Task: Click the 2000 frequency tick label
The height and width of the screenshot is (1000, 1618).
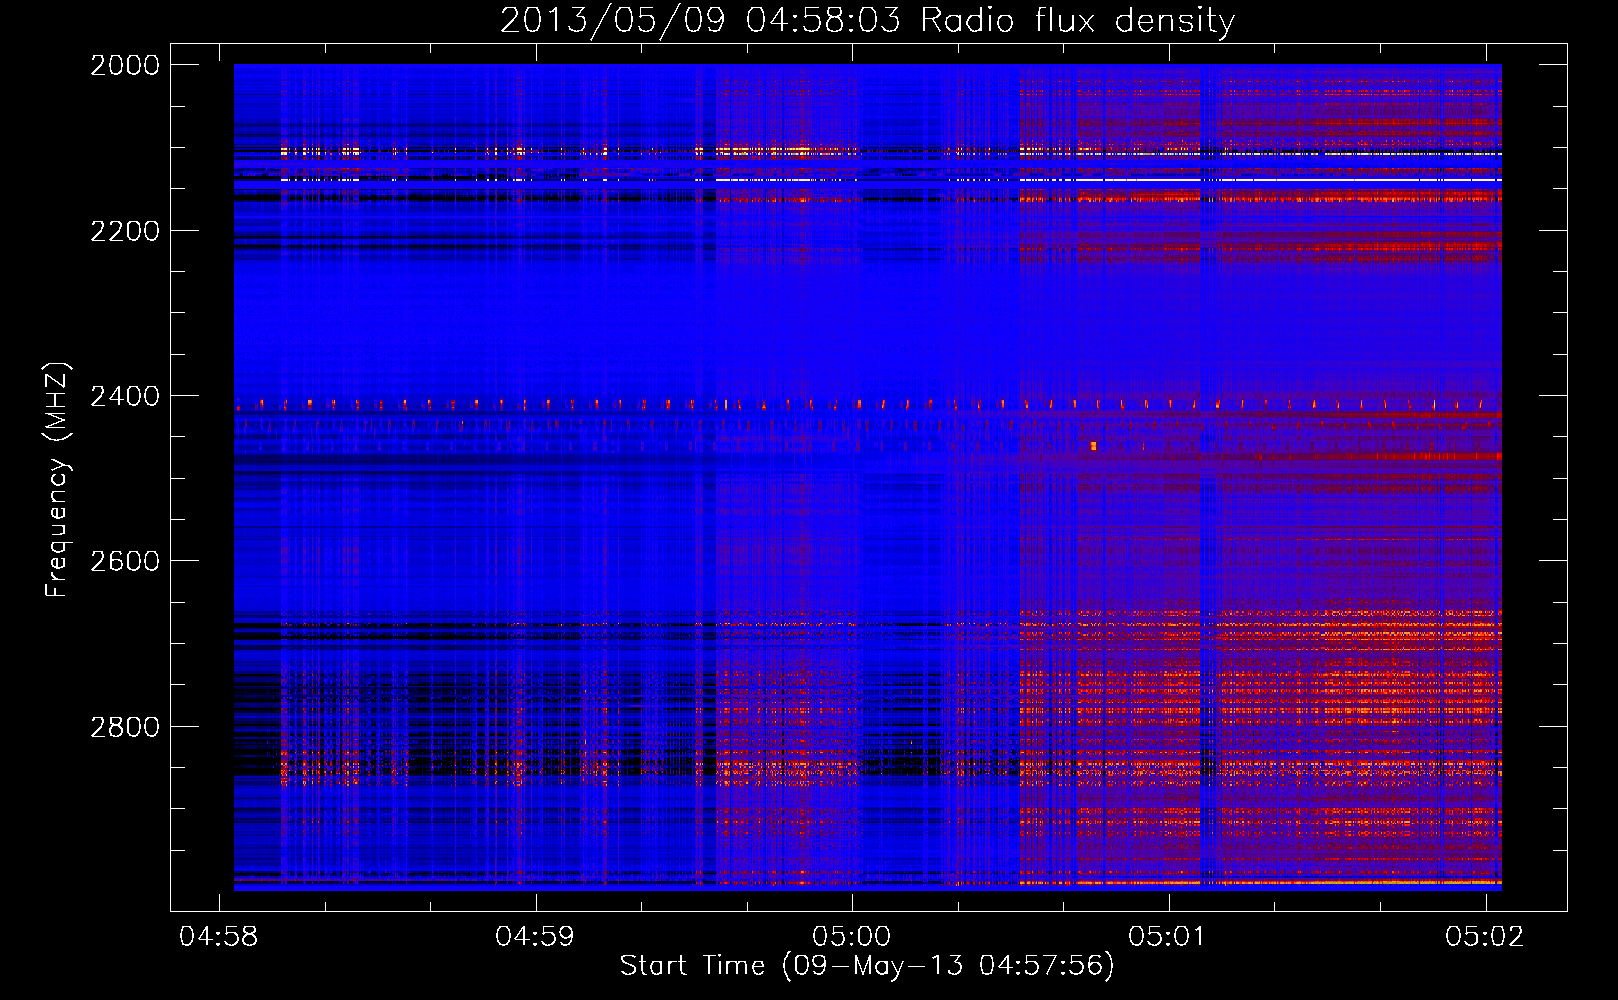Action: click(x=125, y=65)
